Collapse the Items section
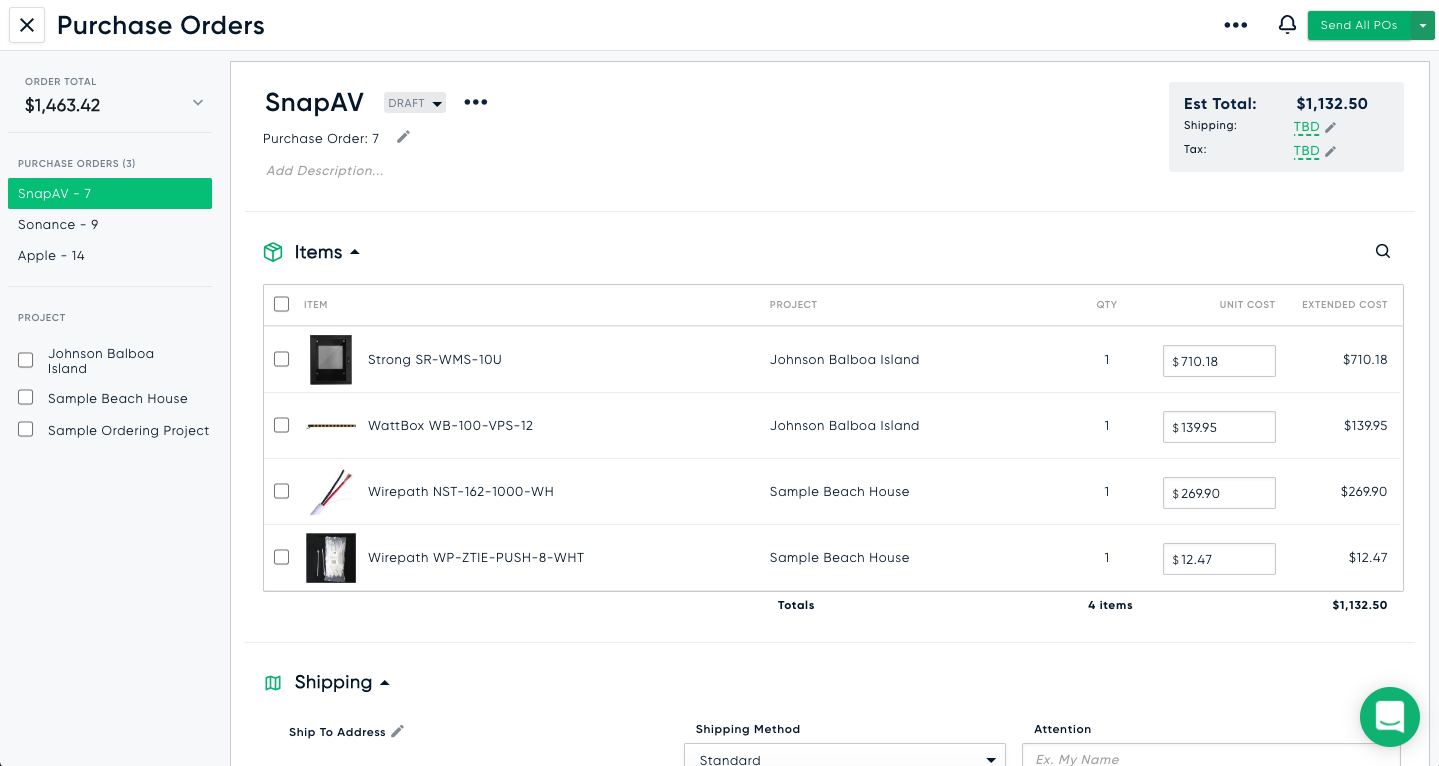The height and width of the screenshot is (766, 1439). (x=355, y=252)
